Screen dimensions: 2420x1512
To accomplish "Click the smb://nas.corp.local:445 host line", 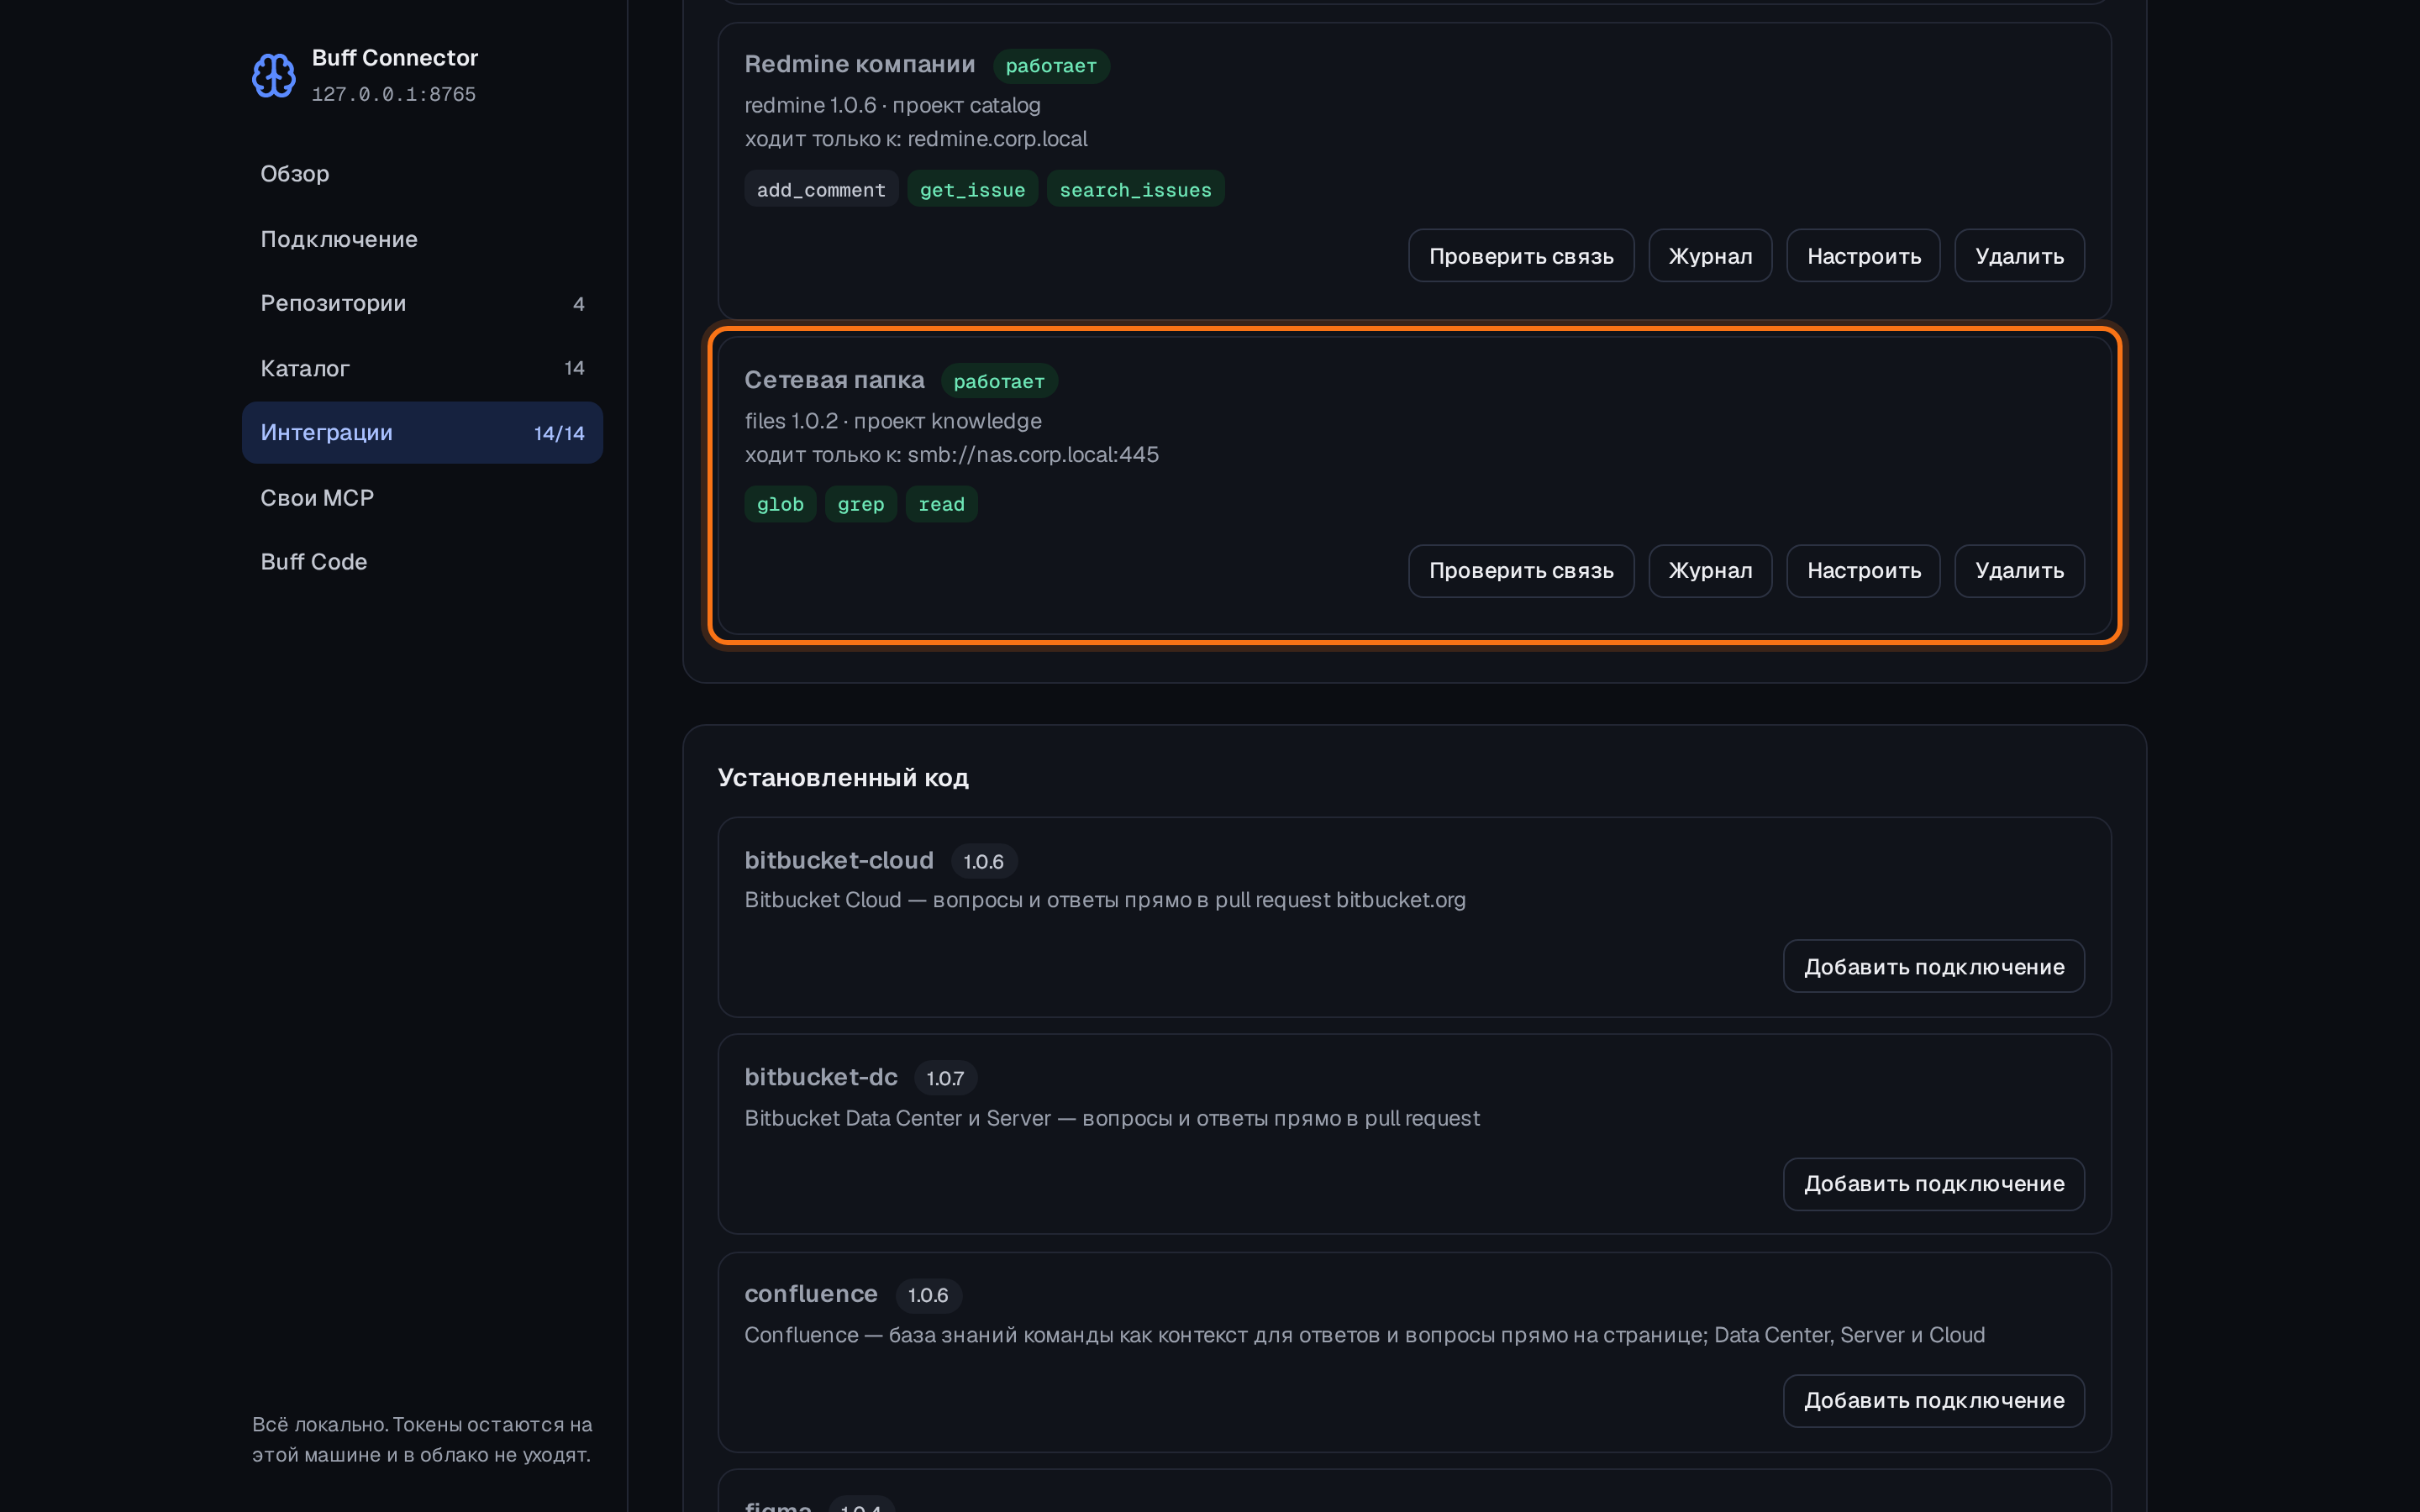I will 951,454.
